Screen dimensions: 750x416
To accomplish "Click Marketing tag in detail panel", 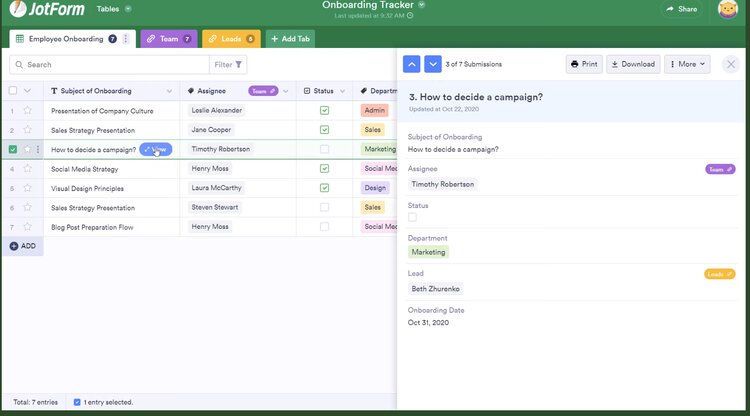I will click(428, 252).
